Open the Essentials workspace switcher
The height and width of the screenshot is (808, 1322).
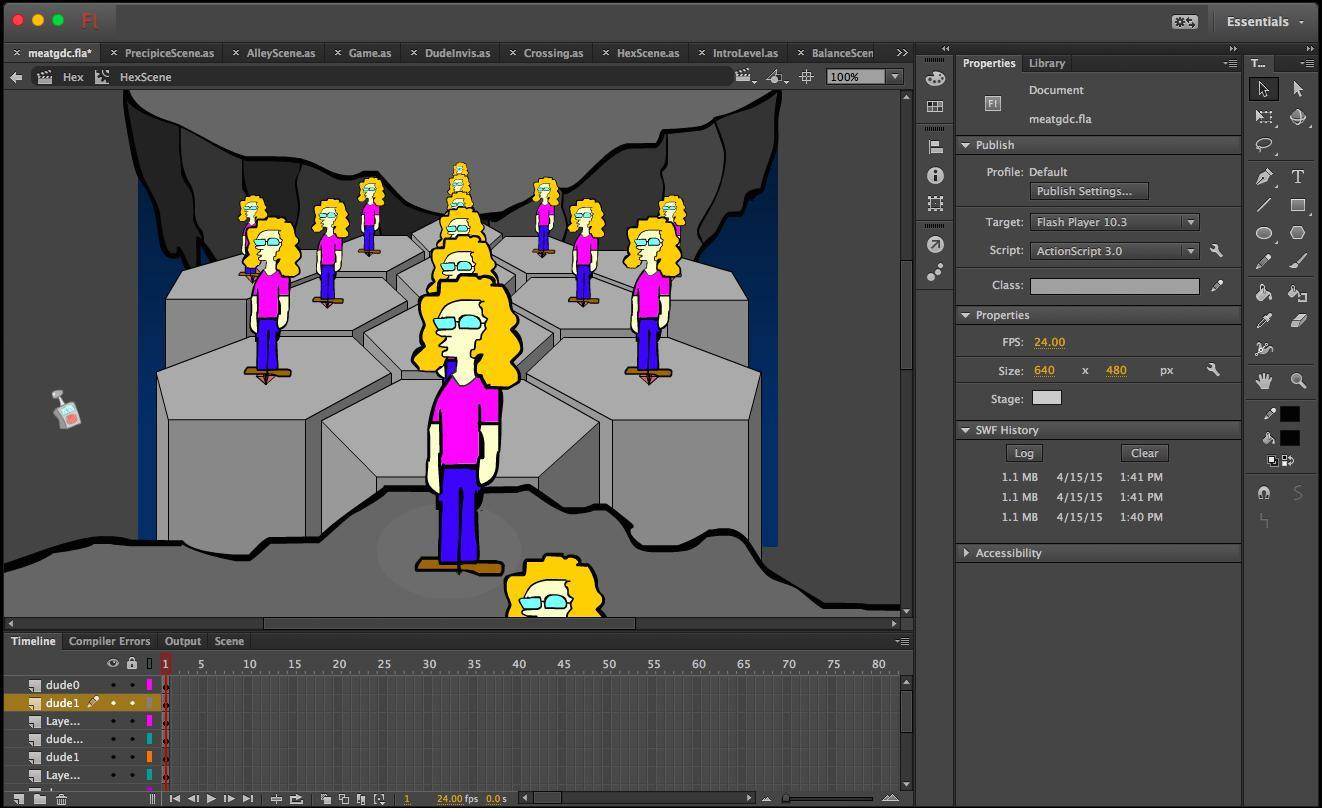point(1264,21)
